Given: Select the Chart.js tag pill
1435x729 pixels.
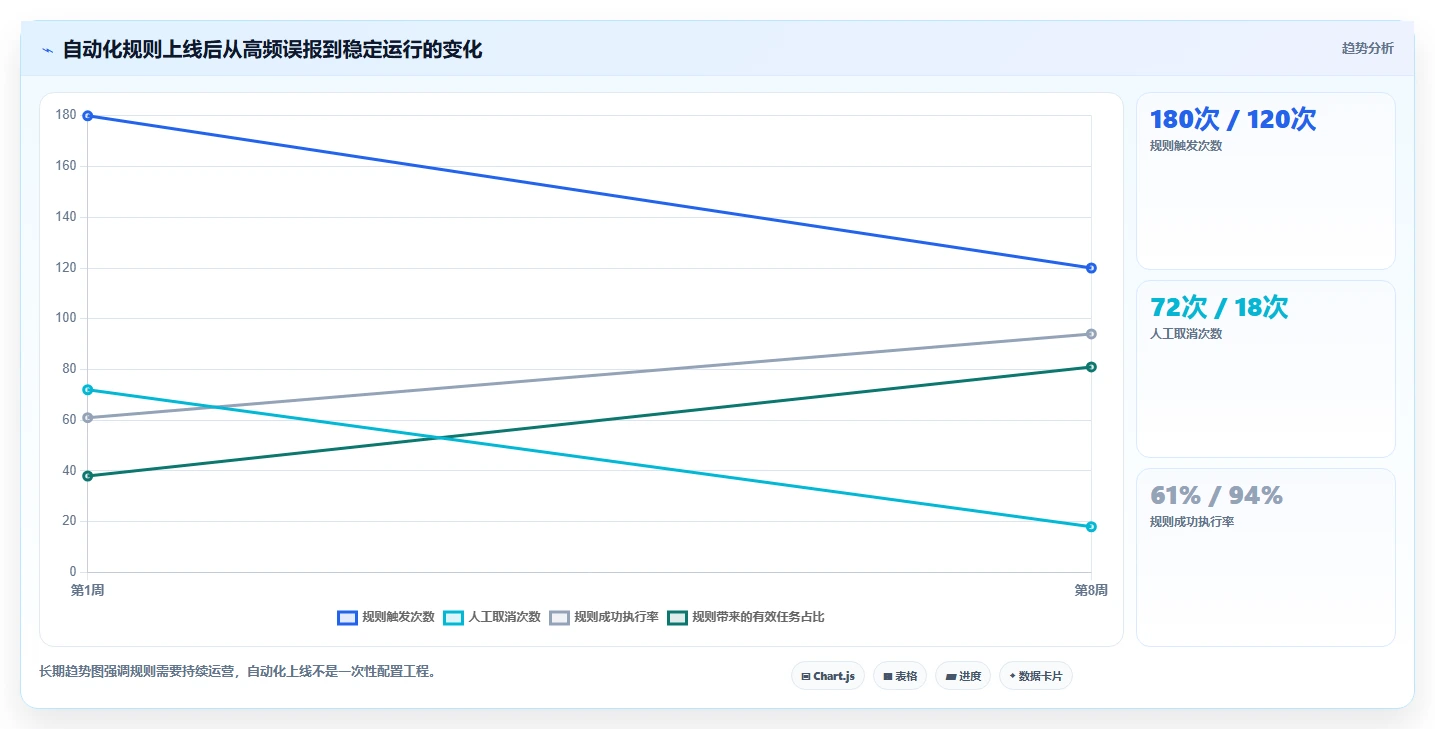Looking at the screenshot, I should [827, 677].
